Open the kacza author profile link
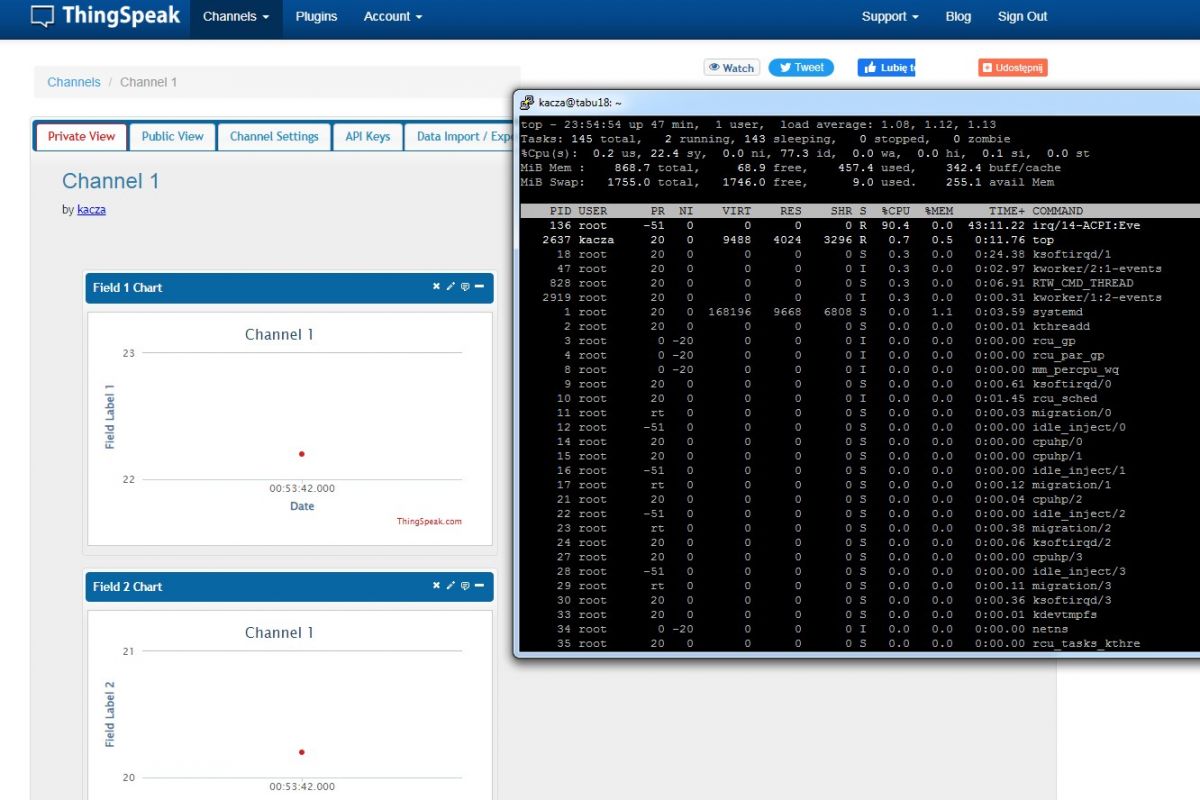Viewport: 1200px width, 800px height. tap(91, 210)
